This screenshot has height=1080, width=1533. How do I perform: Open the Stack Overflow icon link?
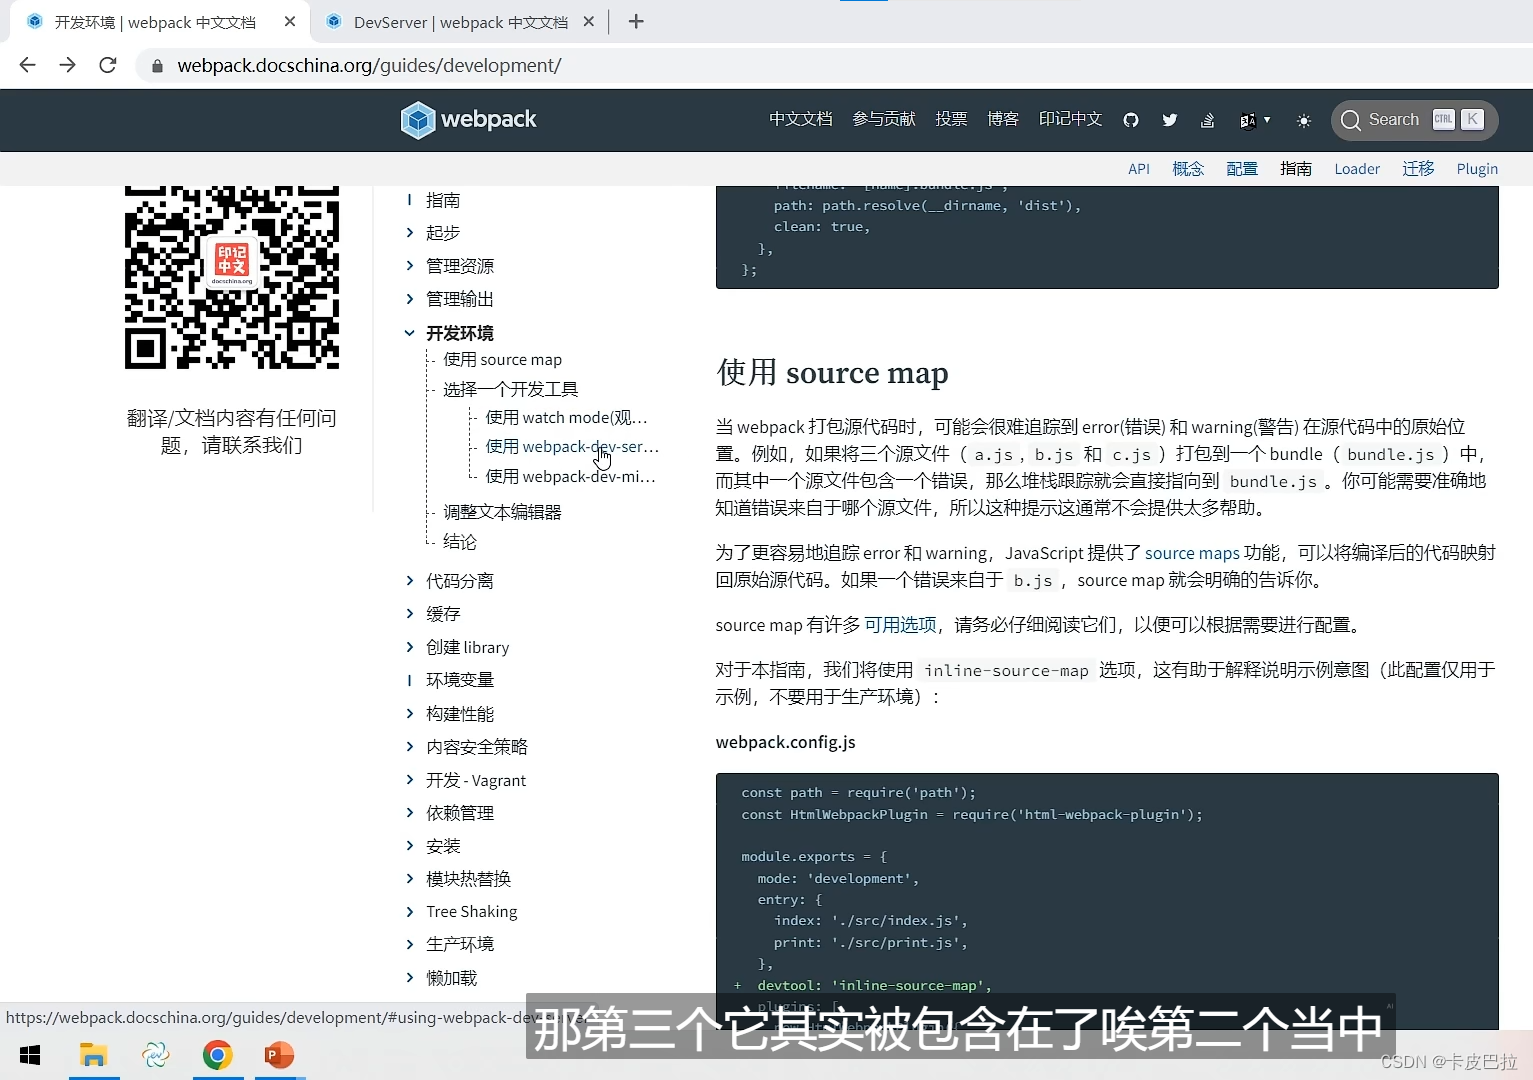[x=1207, y=120]
